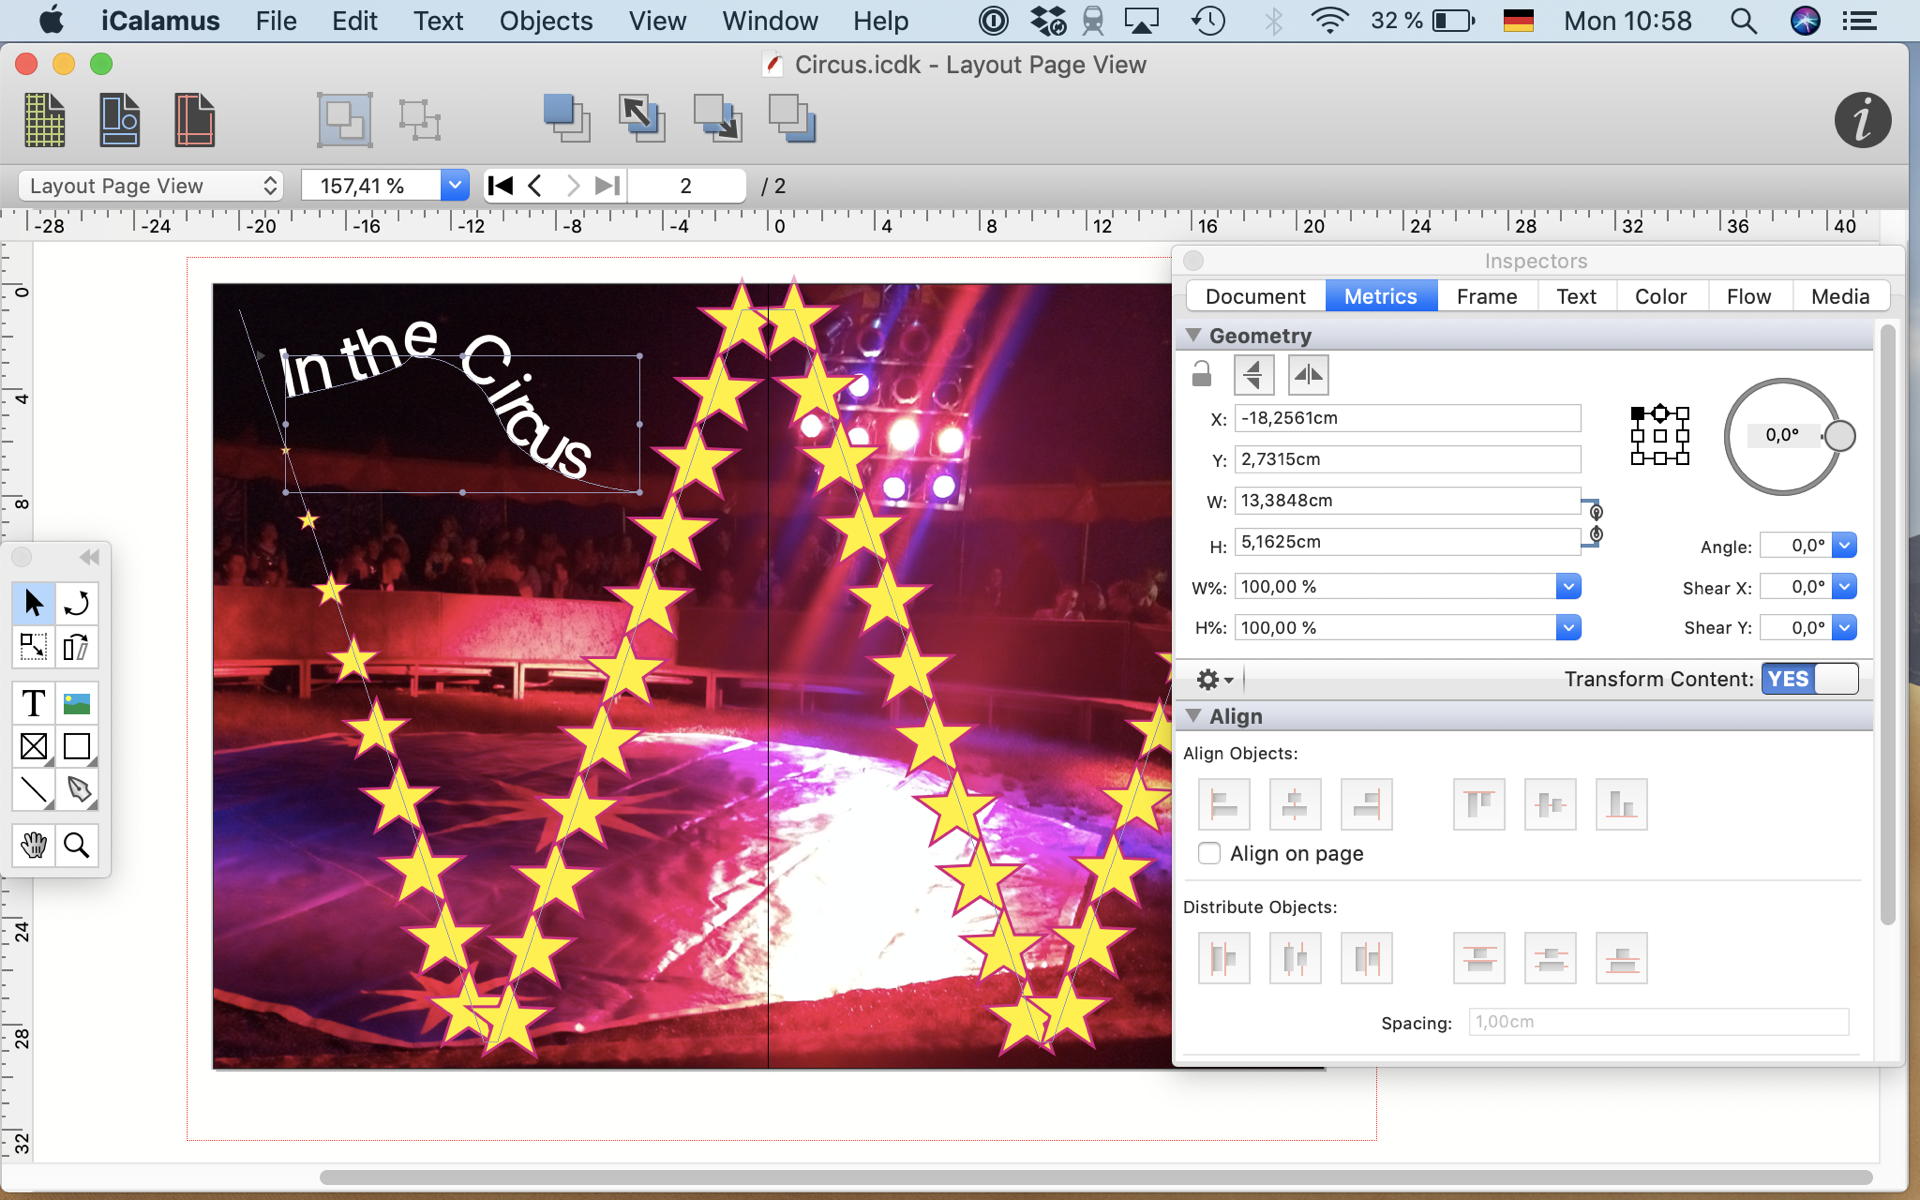Screen dimensions: 1920x1200
Task: Click the Inspectors panel vertical scrollbar
Action: pyautogui.click(x=1888, y=625)
